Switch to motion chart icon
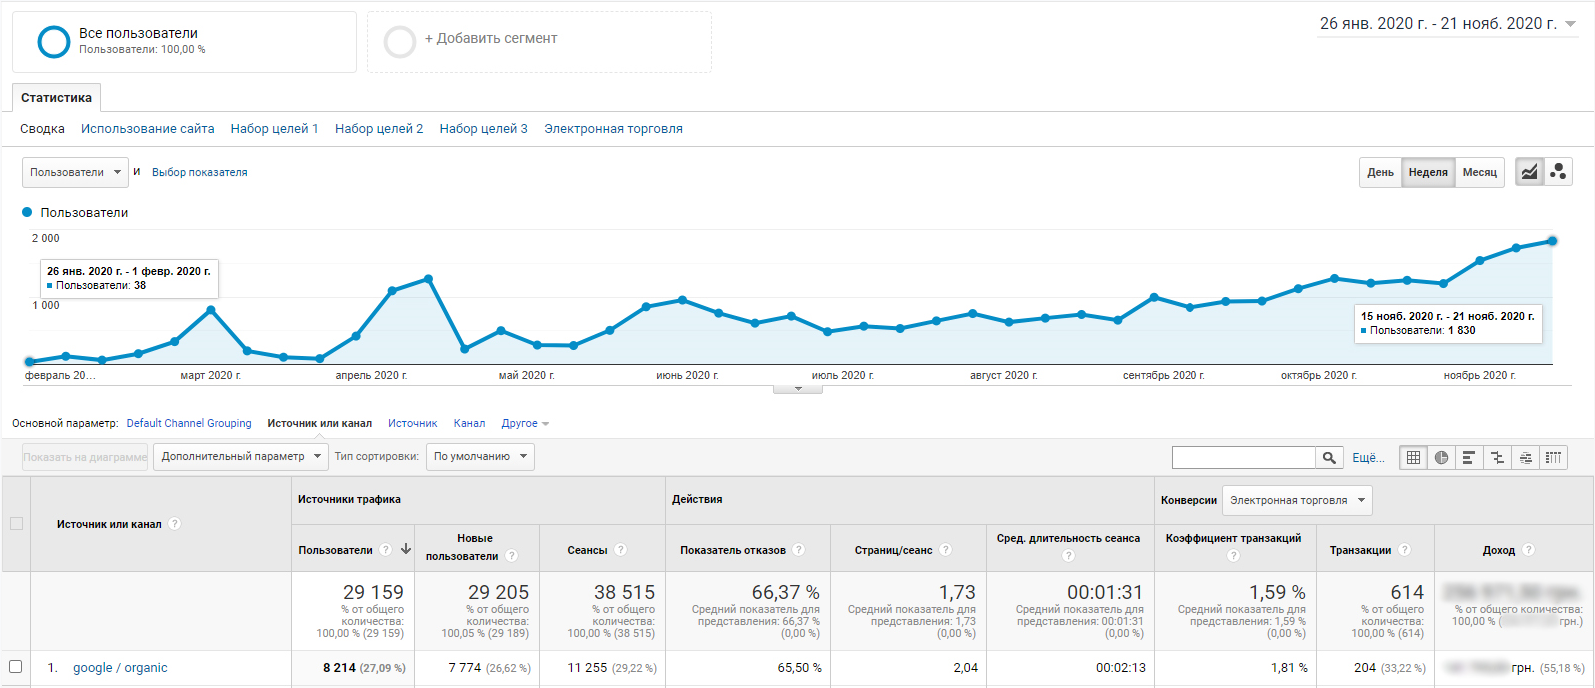The height and width of the screenshot is (688, 1595). 1558,172
